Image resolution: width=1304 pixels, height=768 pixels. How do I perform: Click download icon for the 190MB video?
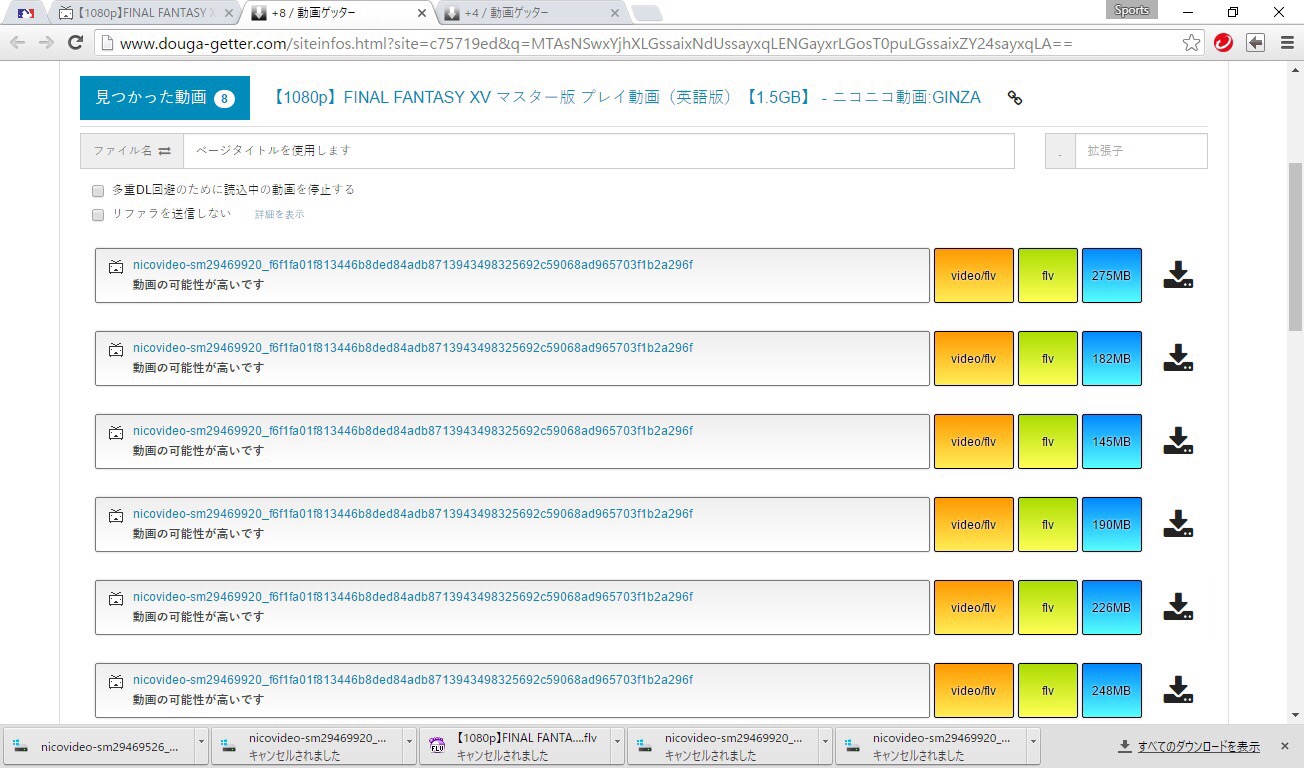[x=1179, y=524]
